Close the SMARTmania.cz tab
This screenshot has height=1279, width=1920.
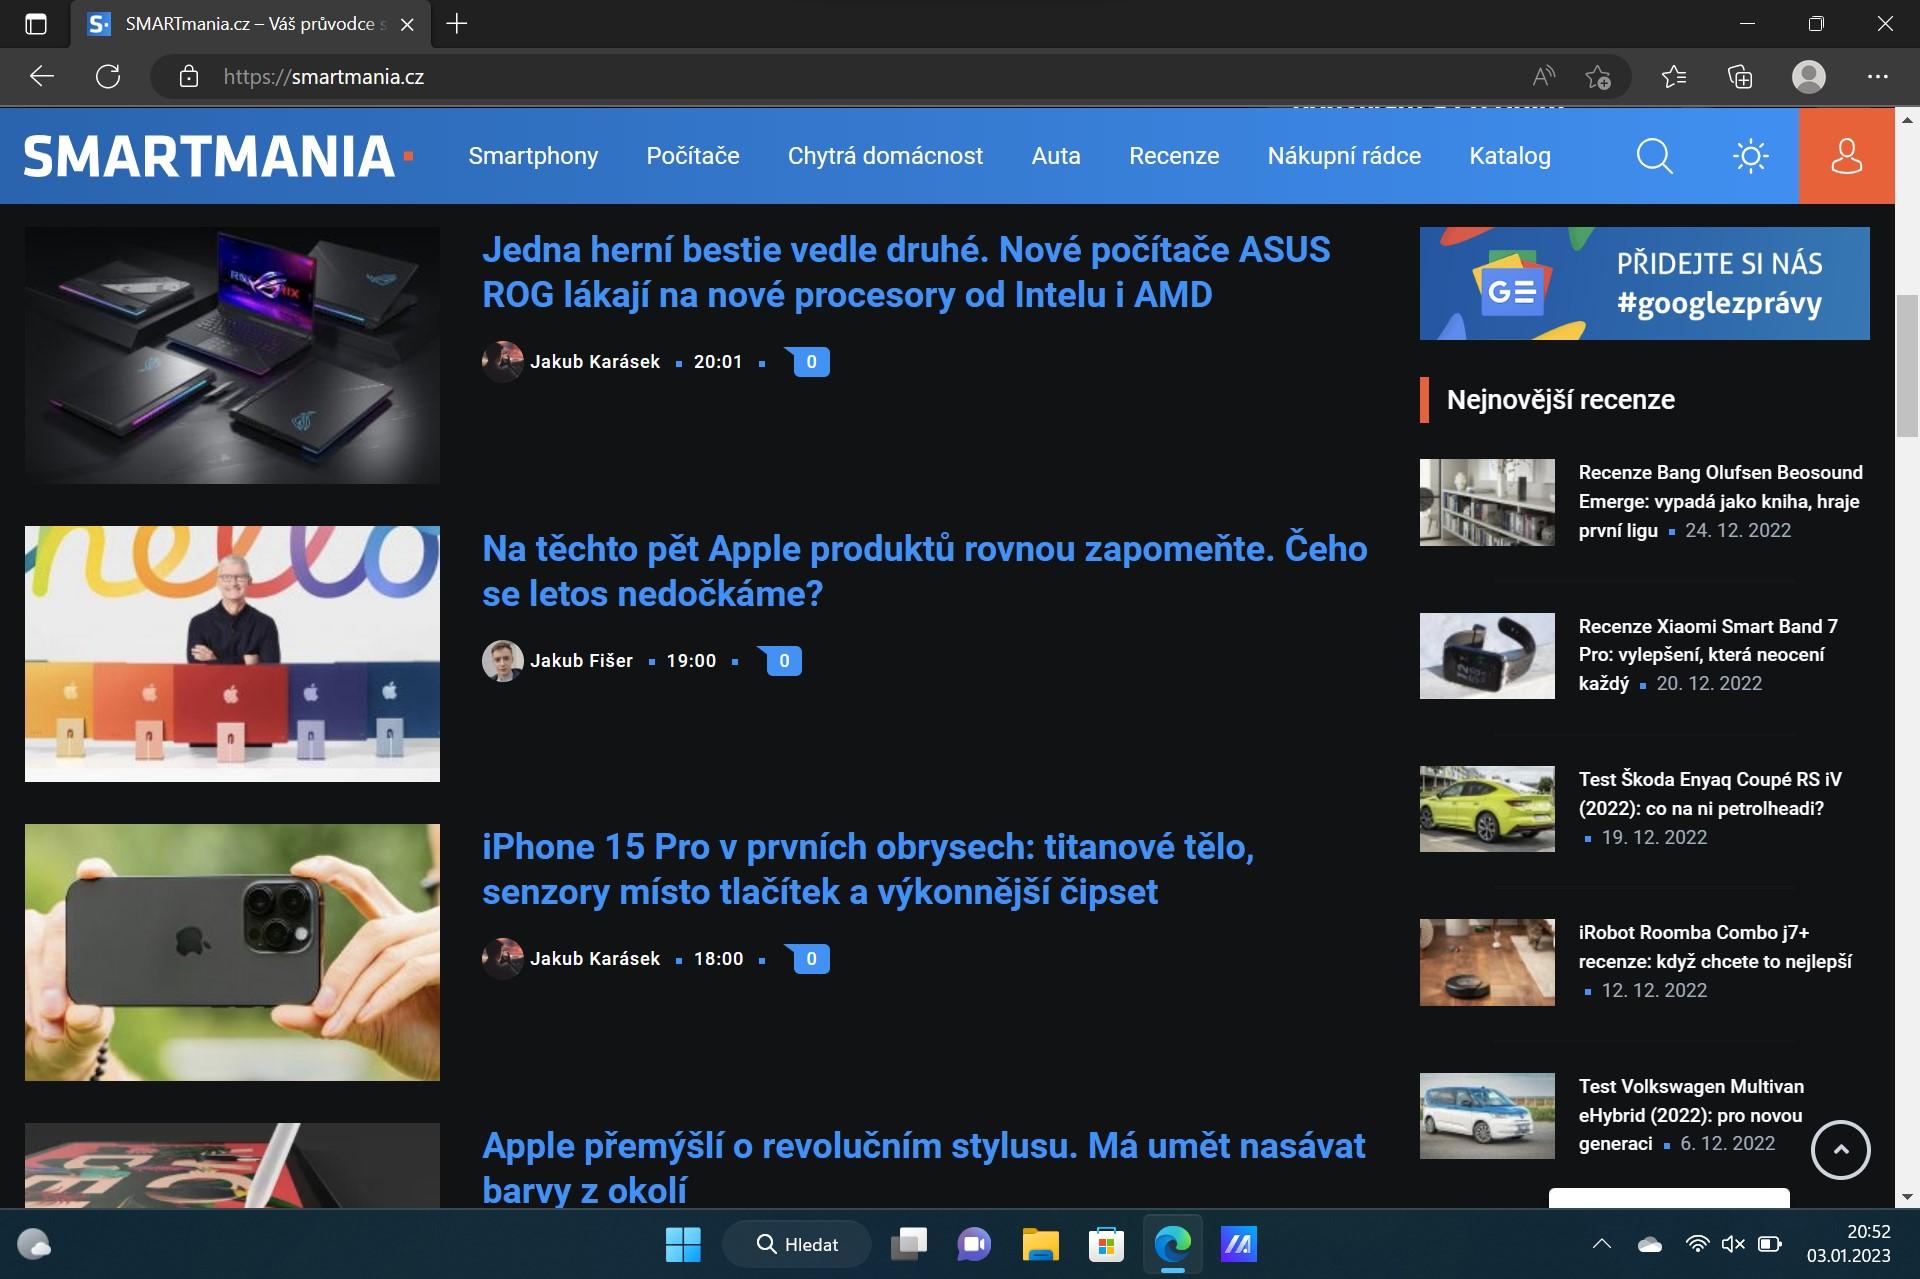407,25
